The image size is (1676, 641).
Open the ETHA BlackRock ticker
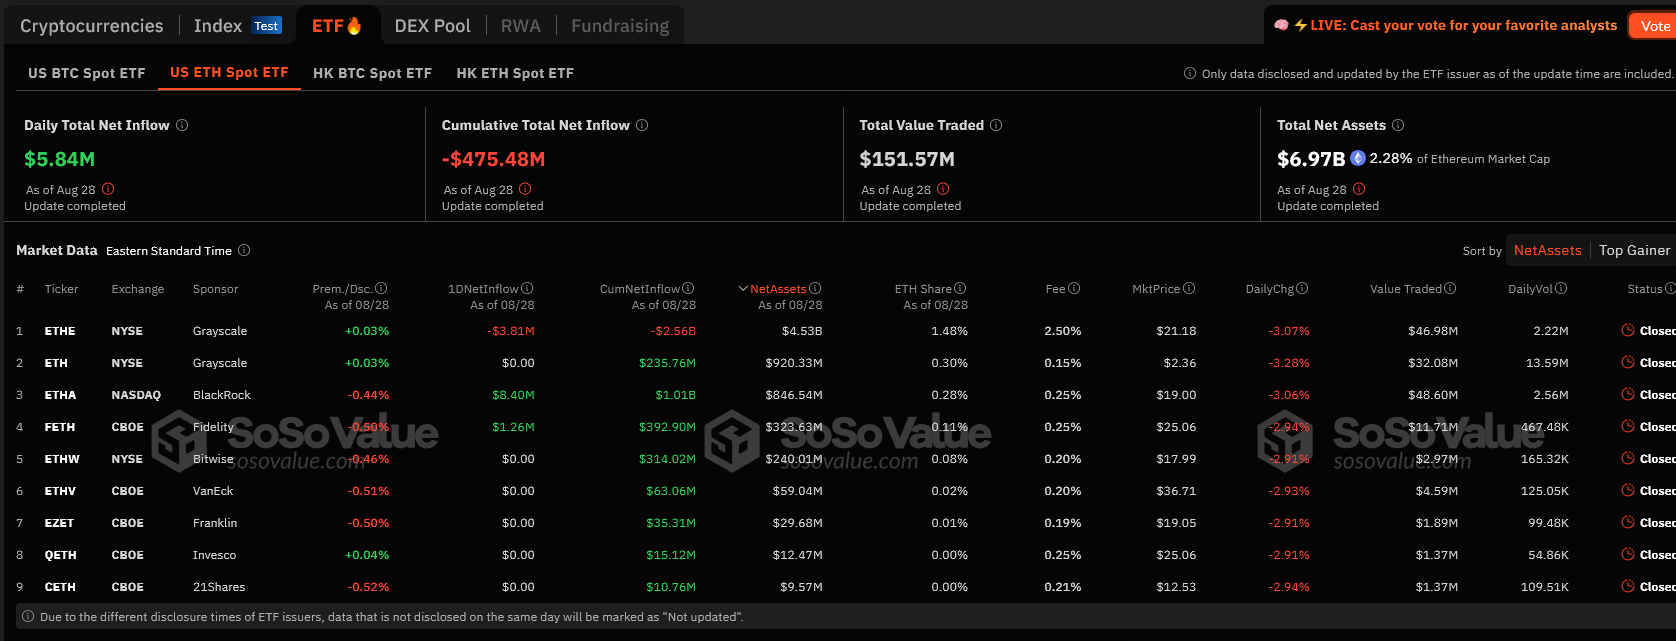pos(60,395)
